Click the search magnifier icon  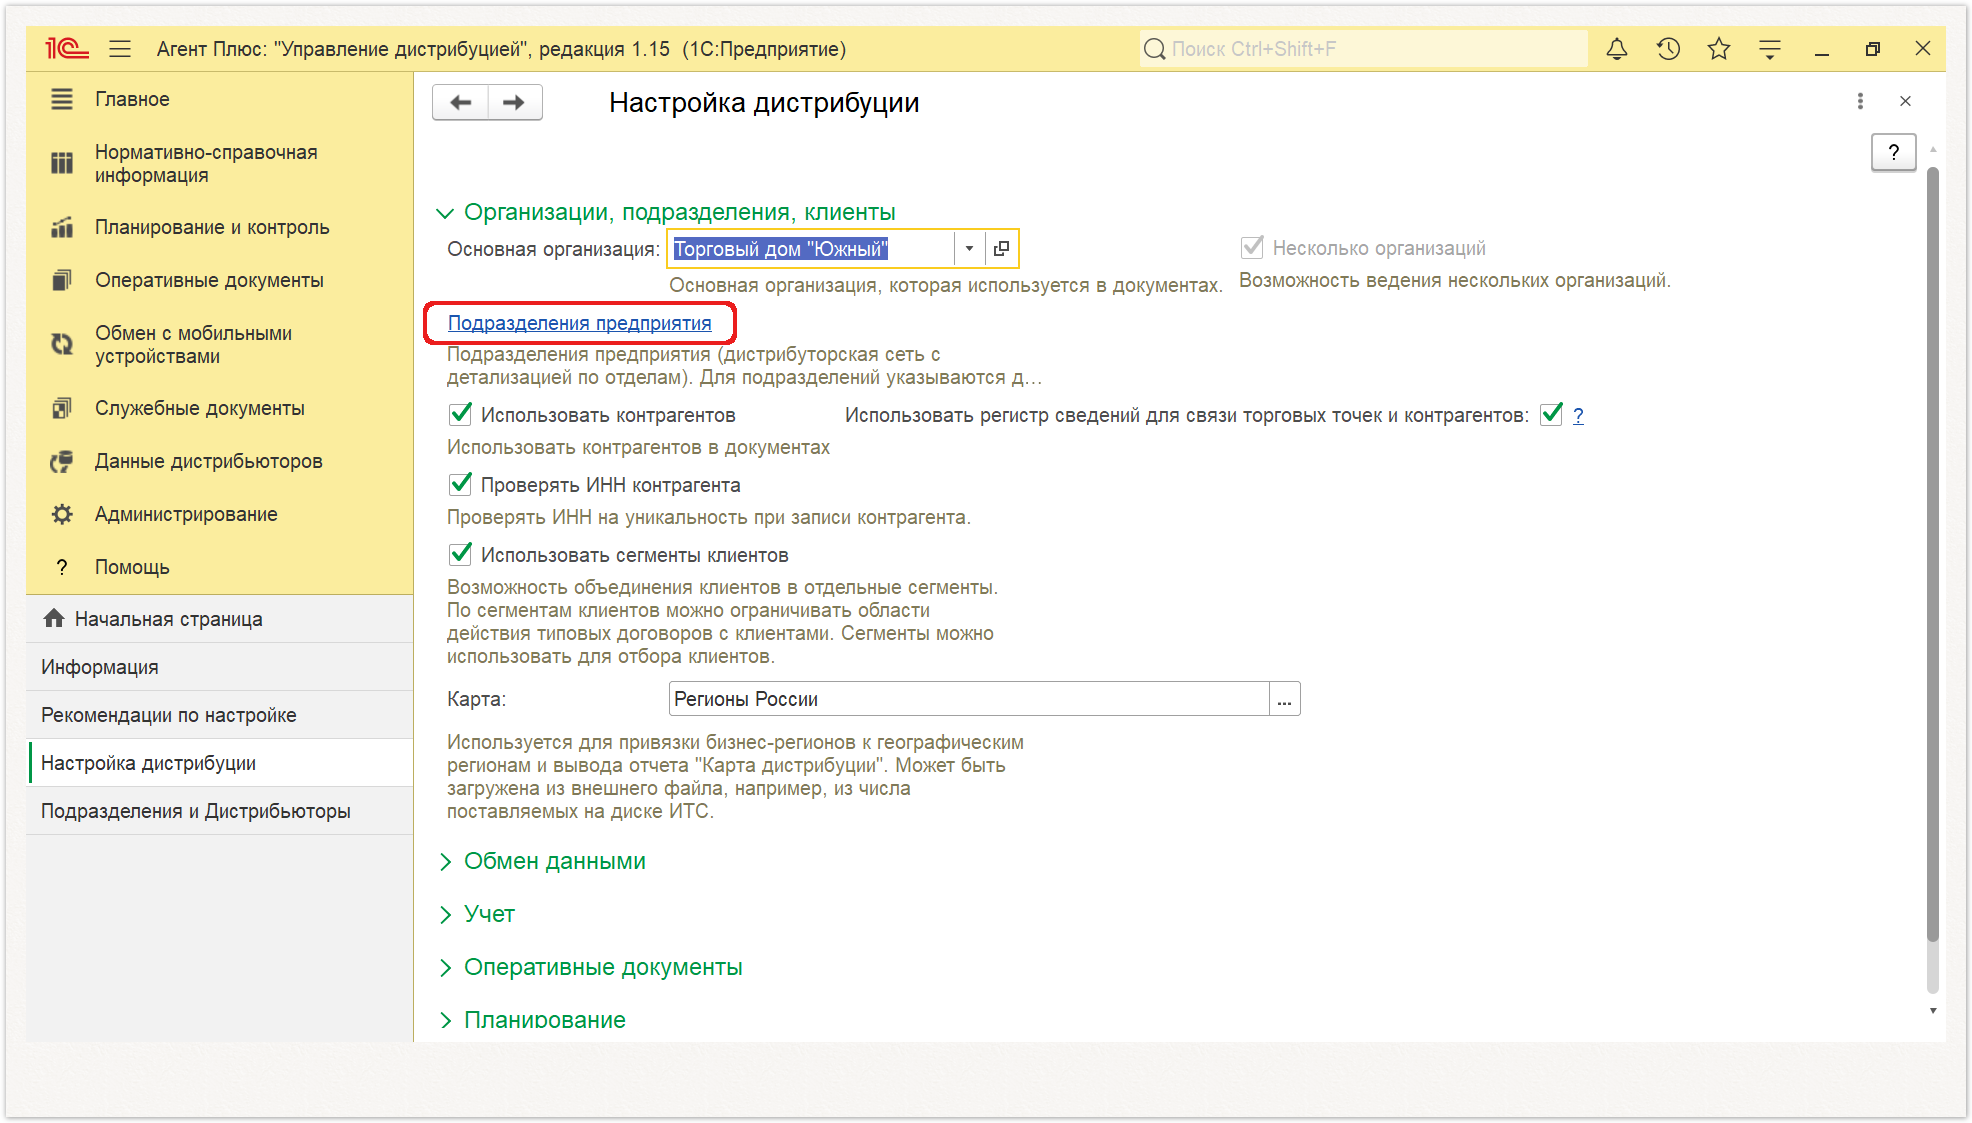click(x=1155, y=49)
